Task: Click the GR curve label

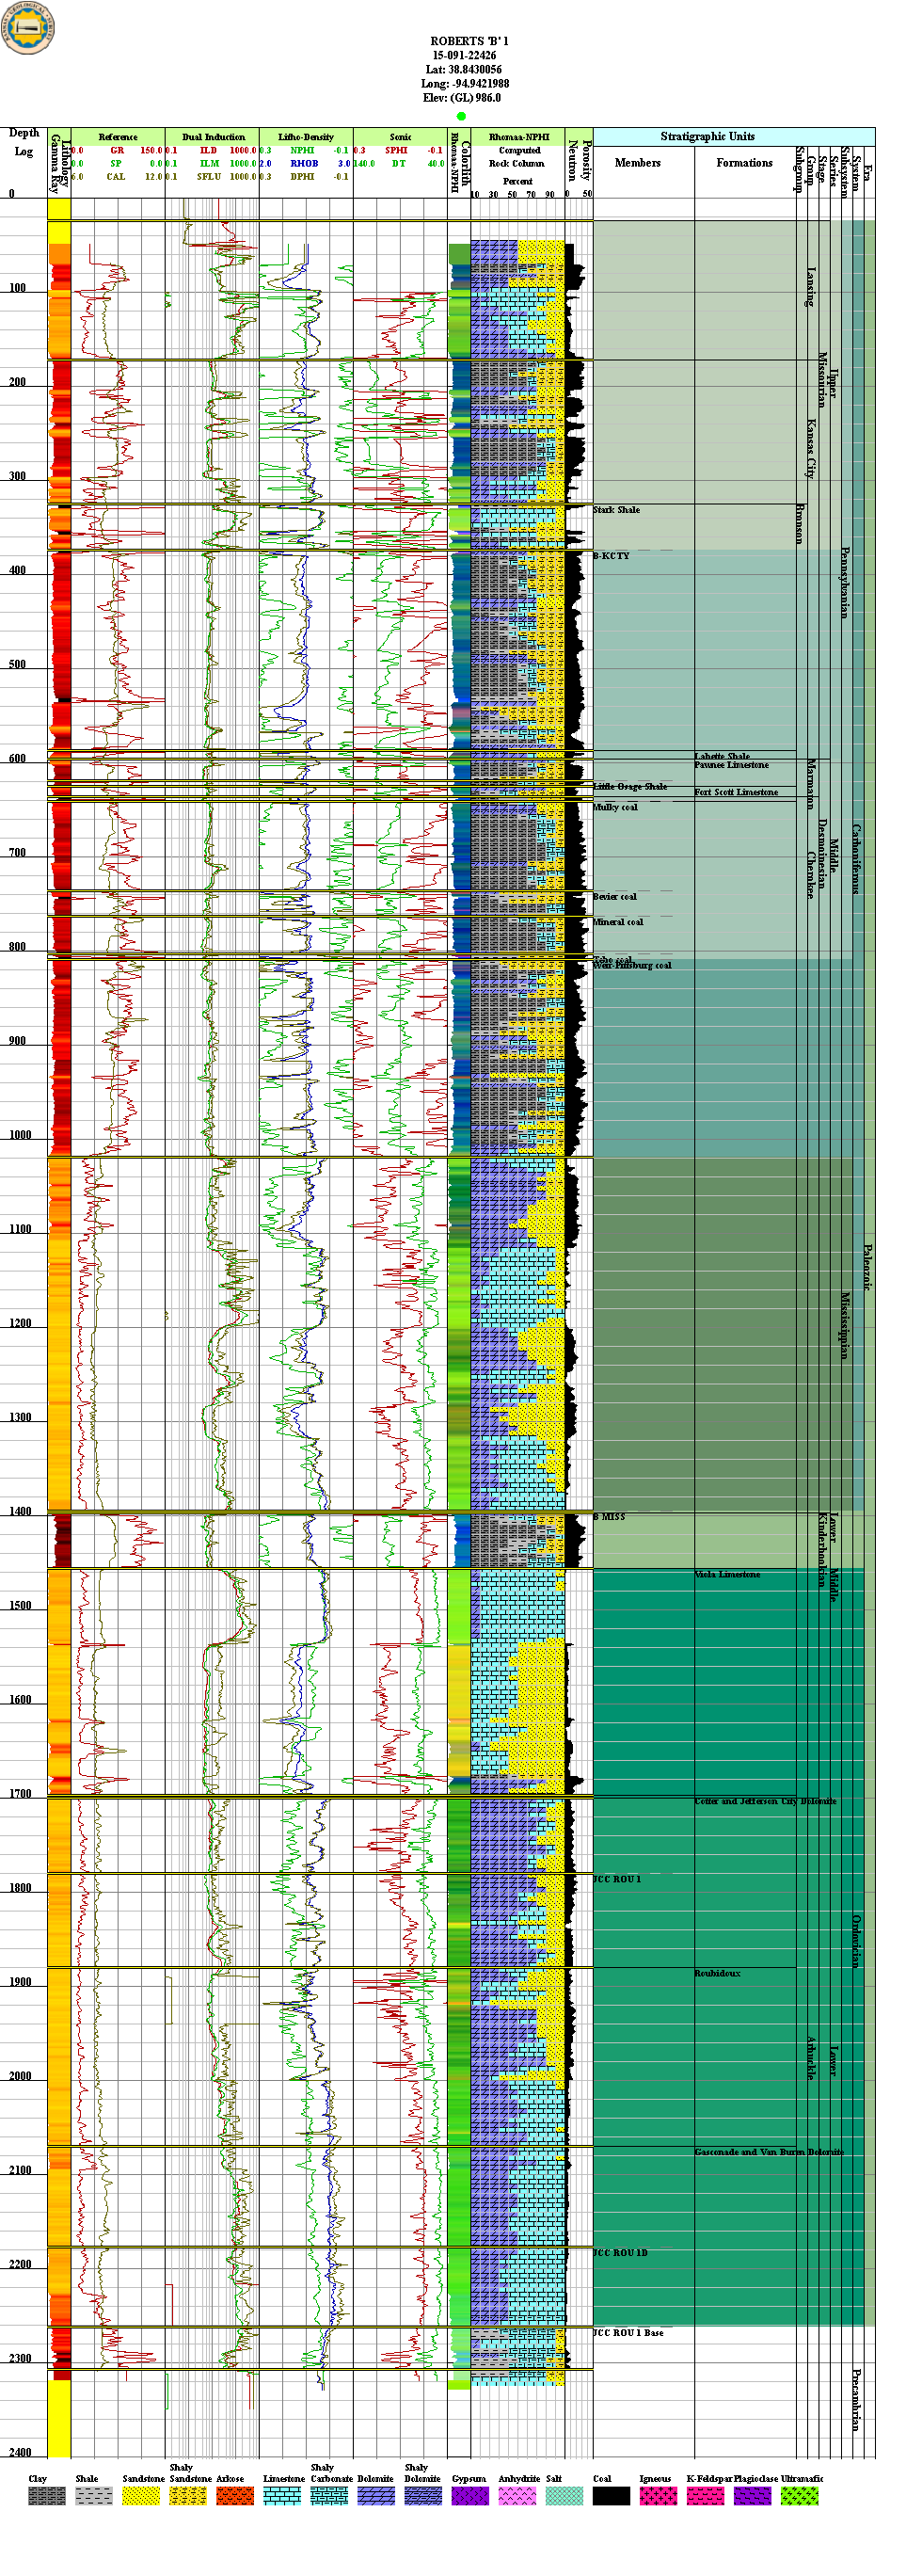Action: click(117, 151)
